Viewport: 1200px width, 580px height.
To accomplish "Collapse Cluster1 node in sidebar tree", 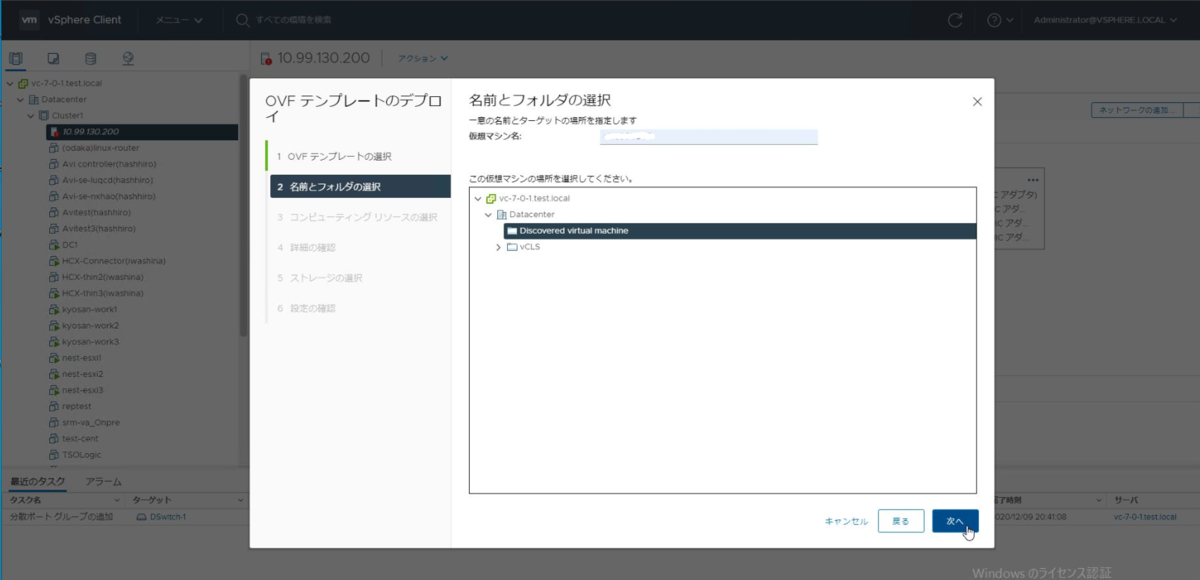I will (x=31, y=115).
